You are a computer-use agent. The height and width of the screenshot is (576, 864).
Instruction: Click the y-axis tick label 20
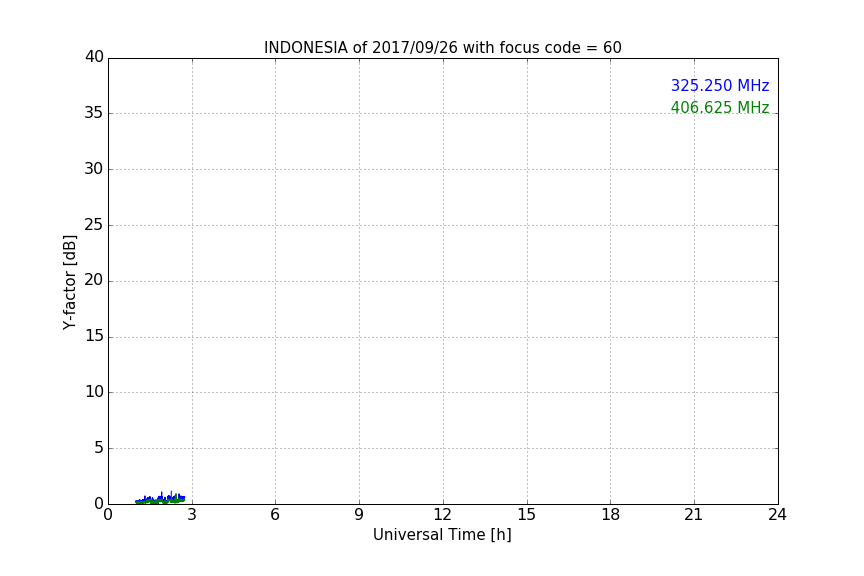[x=94, y=280]
